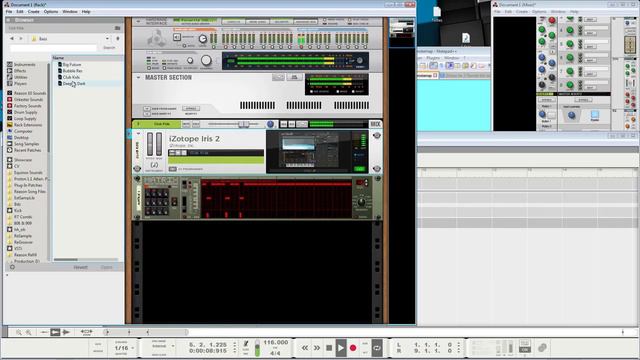Click the browser Search button

(x=109, y=48)
